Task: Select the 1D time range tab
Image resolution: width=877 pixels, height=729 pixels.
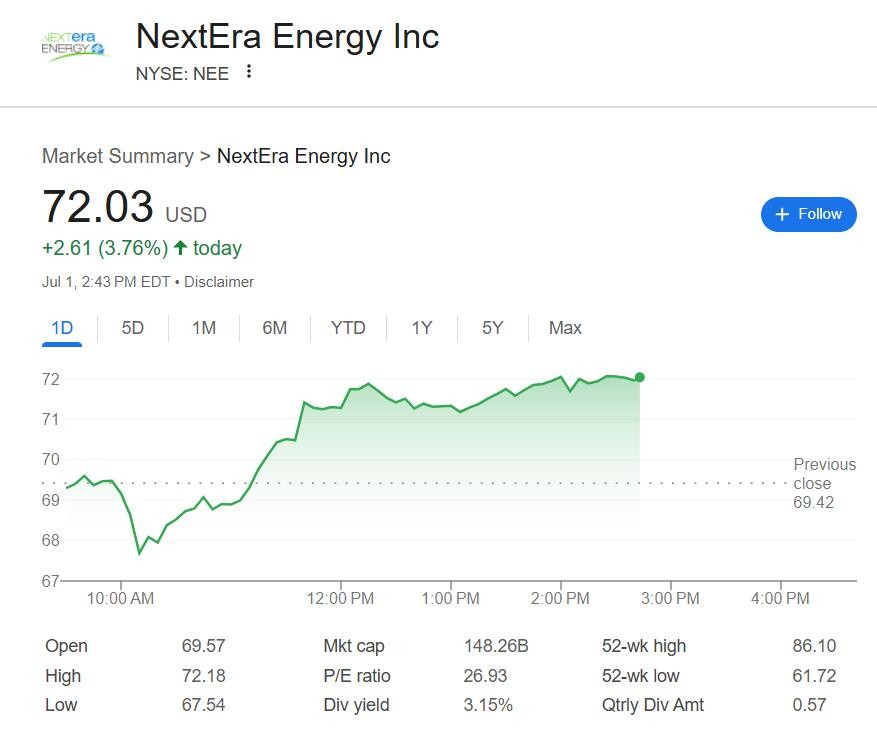Action: pyautogui.click(x=62, y=328)
